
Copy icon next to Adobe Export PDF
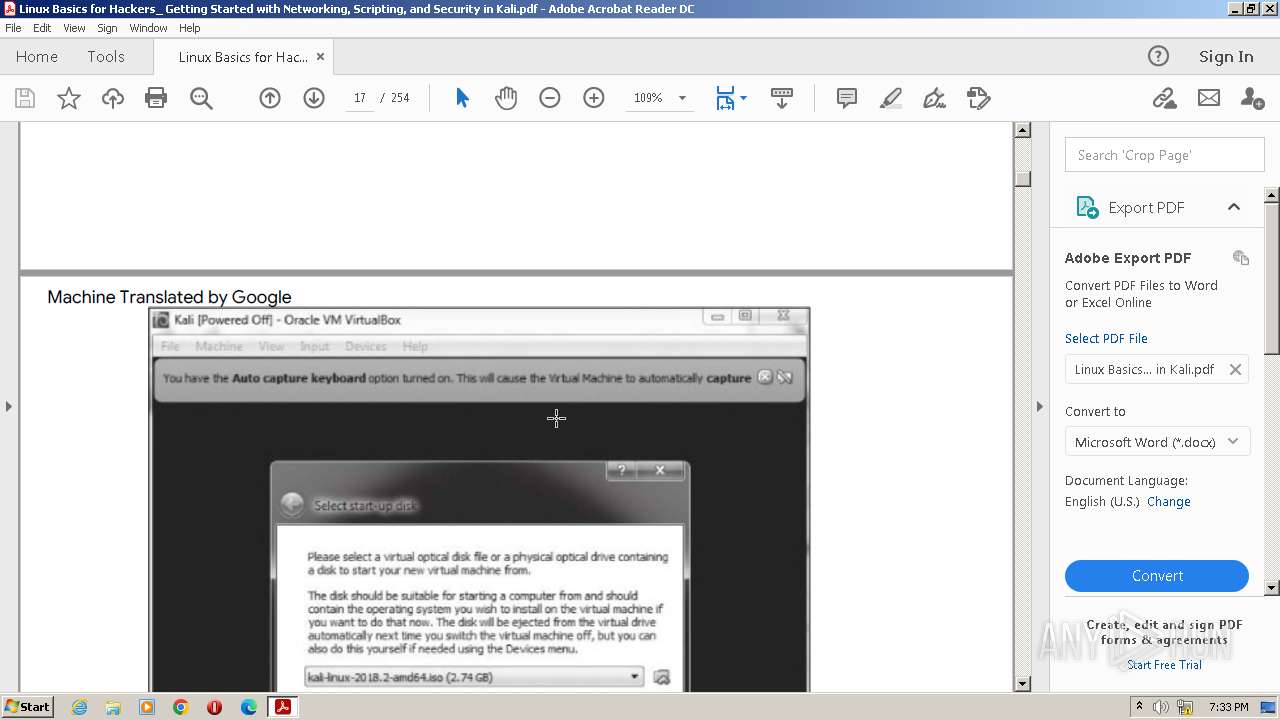pos(1241,258)
